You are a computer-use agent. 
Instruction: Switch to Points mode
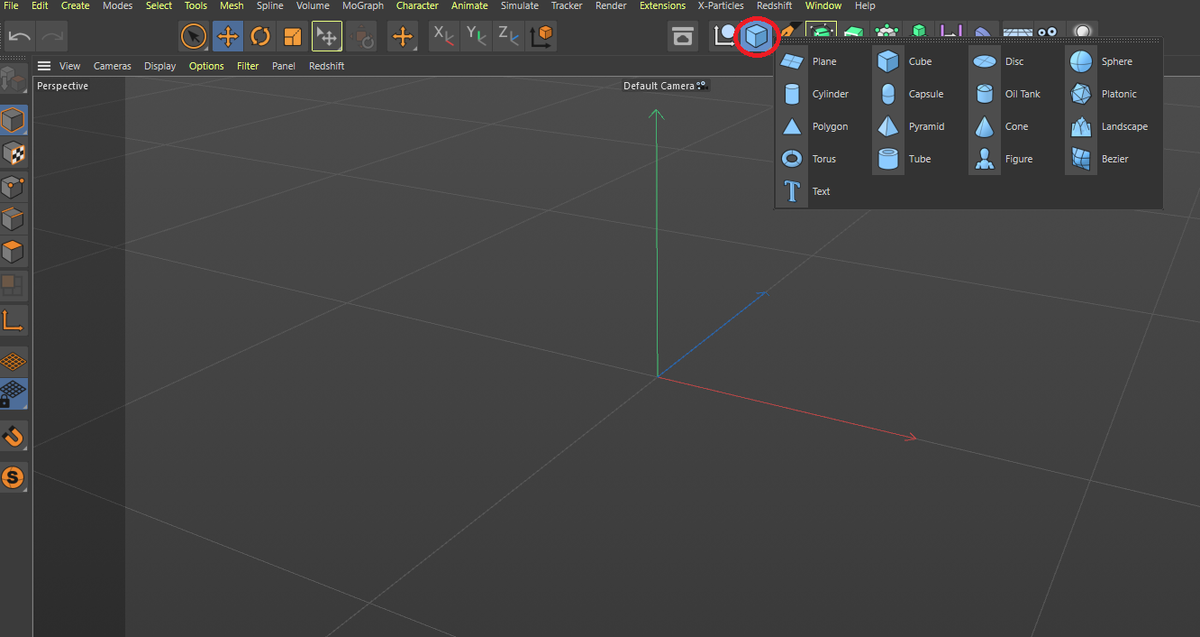click(13, 187)
